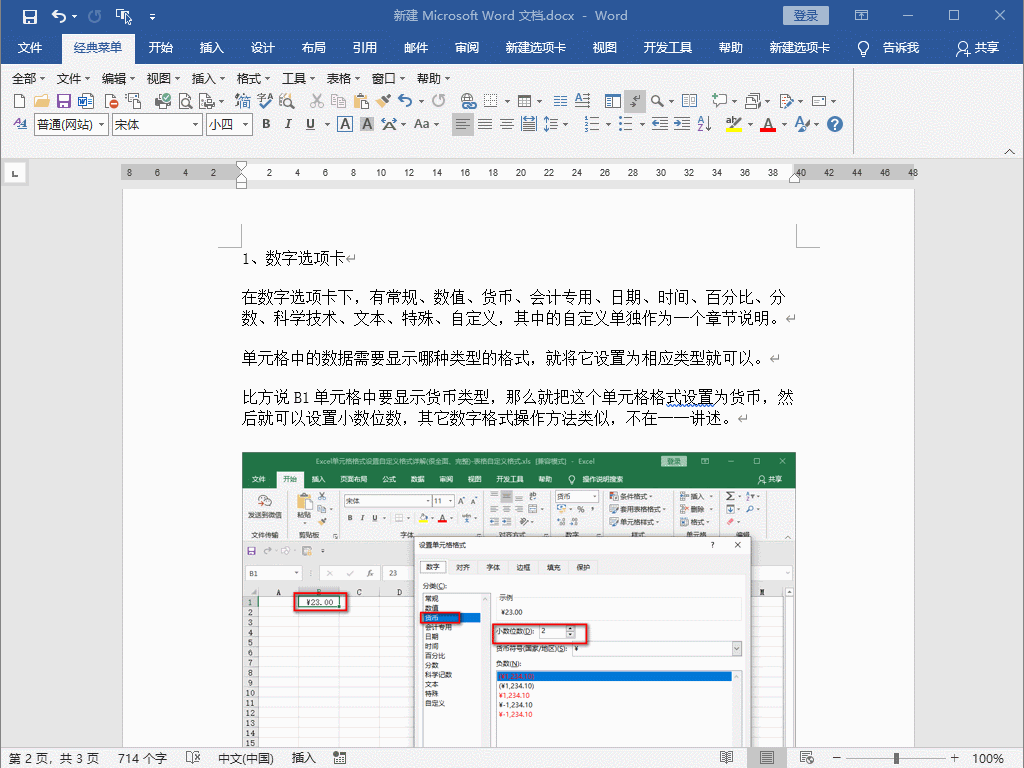Click the New blank document icon
The height and width of the screenshot is (768, 1024).
point(20,101)
